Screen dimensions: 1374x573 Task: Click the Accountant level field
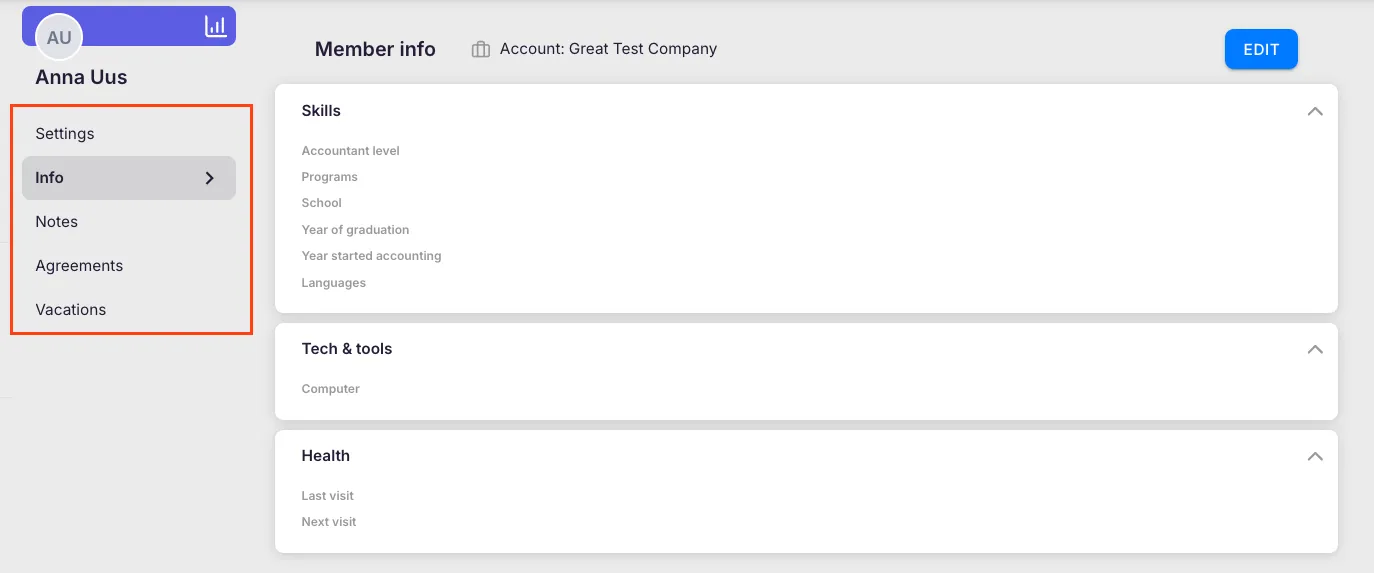coord(351,151)
